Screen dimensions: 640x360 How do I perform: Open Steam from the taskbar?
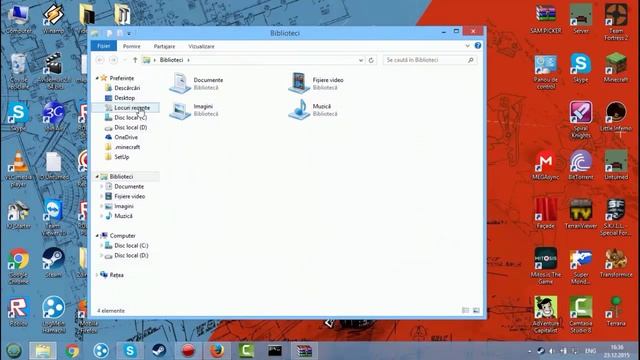[159, 351]
